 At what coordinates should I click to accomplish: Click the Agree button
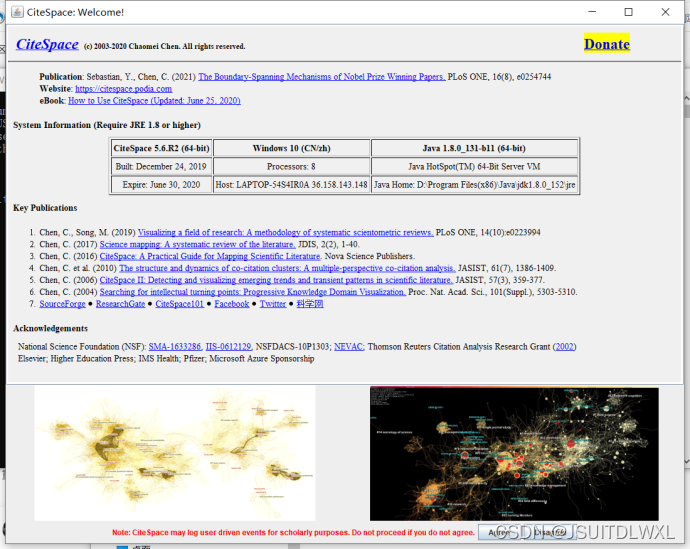click(x=501, y=532)
